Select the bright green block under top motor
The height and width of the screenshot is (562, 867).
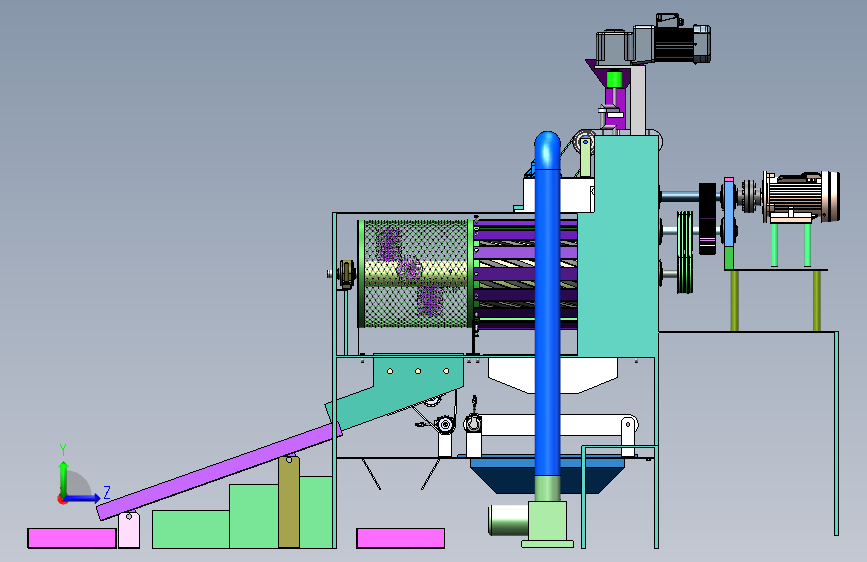click(x=614, y=80)
